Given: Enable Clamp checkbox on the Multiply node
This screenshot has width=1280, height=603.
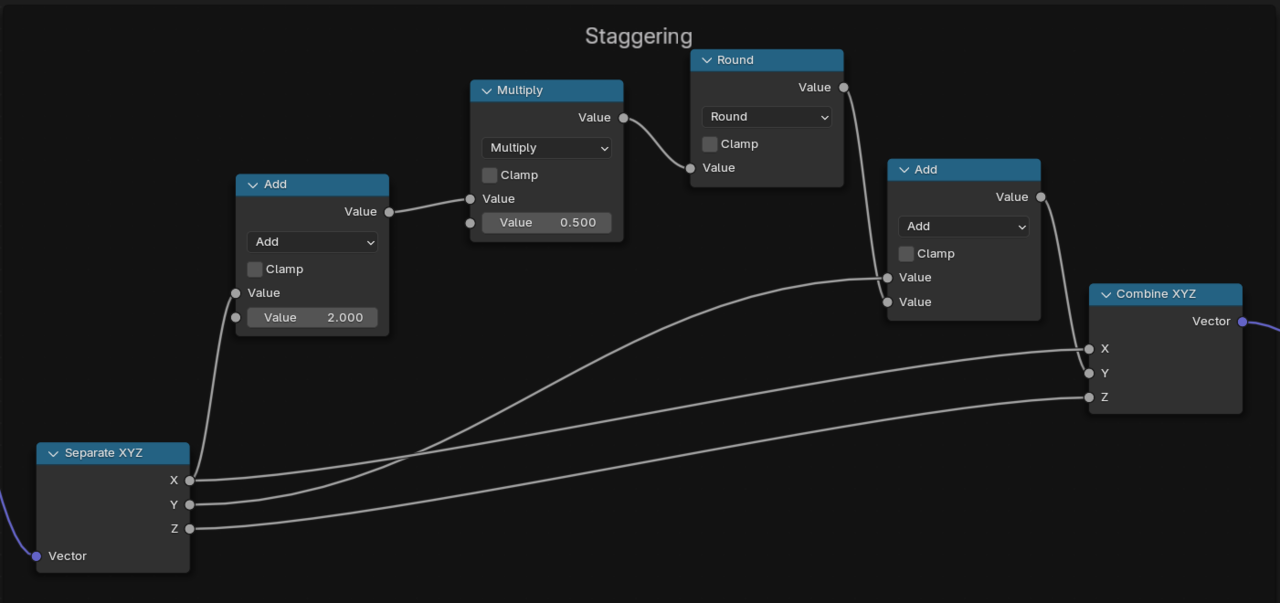Looking at the screenshot, I should 489,175.
